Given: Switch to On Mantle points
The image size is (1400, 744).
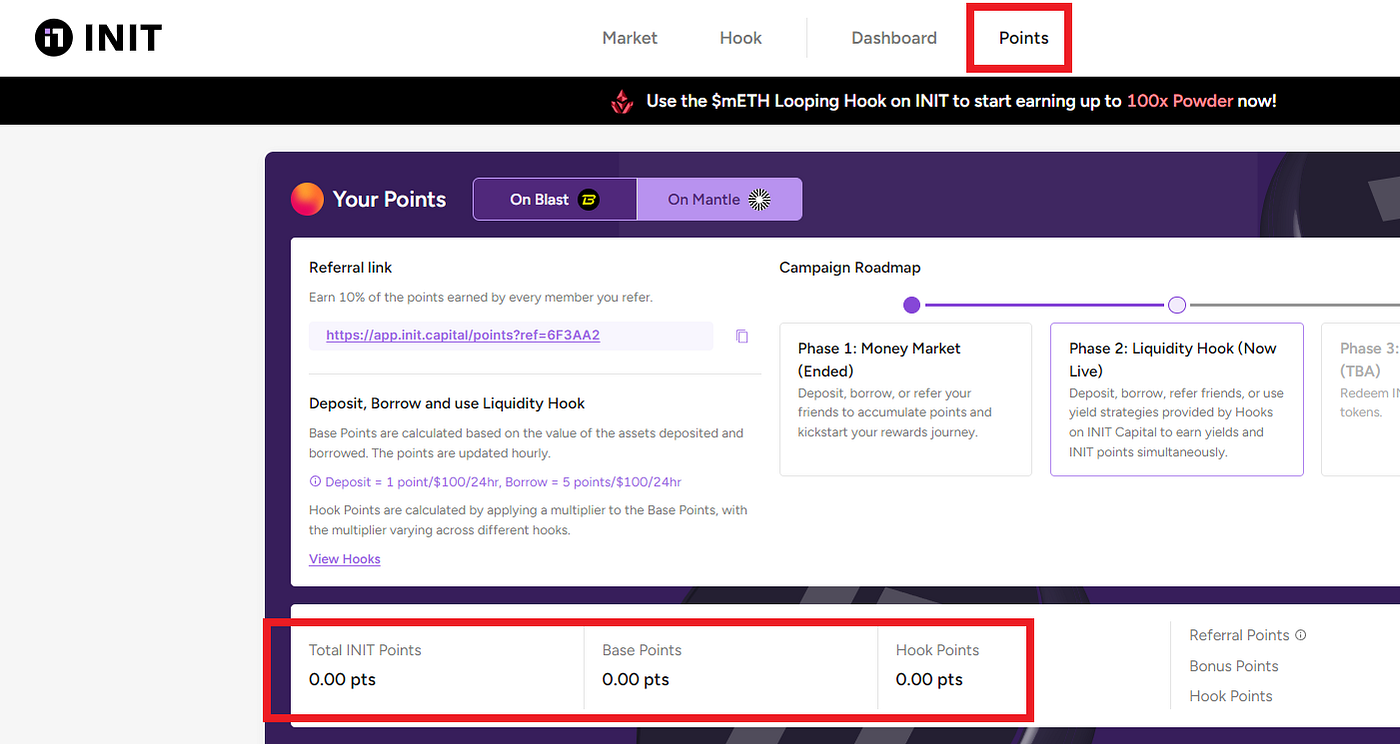Looking at the screenshot, I should [719, 199].
